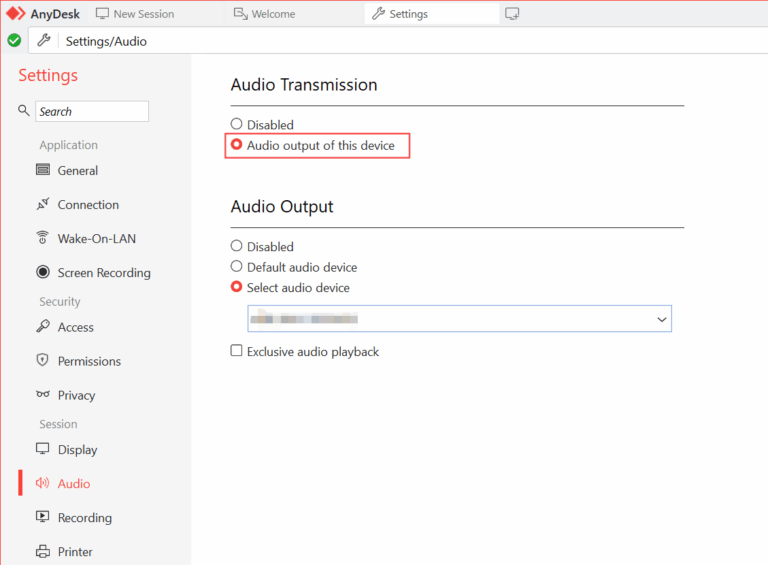
Task: Click the Permissions shield icon
Action: pyautogui.click(x=43, y=360)
